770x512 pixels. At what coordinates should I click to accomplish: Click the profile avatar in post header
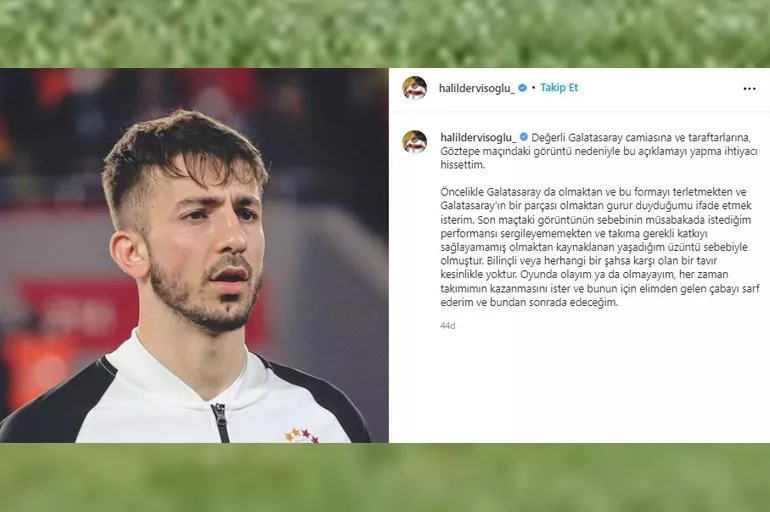pos(414,88)
